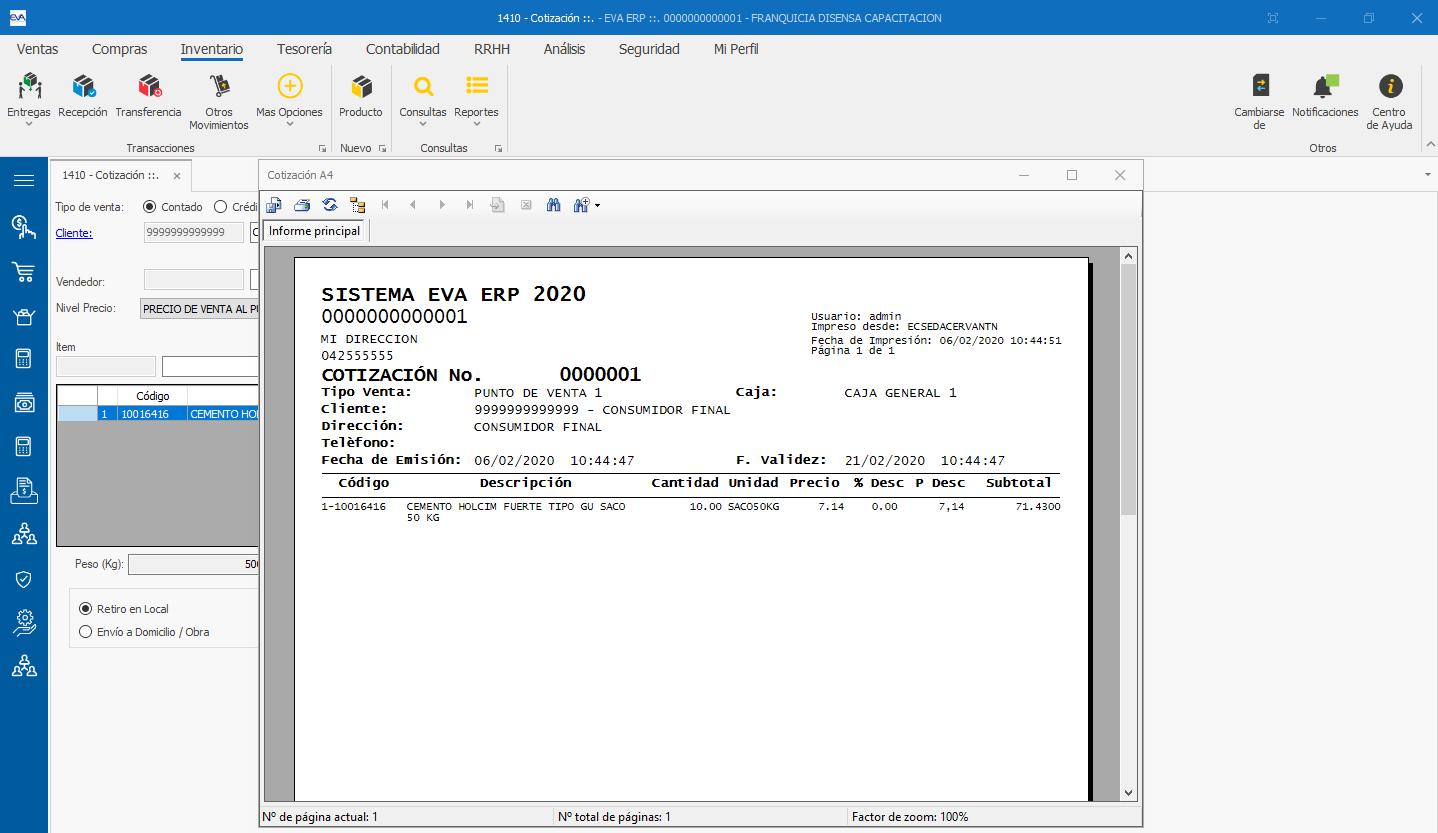Expand the Entregas dropdown
This screenshot has width=1438, height=833.
point(29,124)
